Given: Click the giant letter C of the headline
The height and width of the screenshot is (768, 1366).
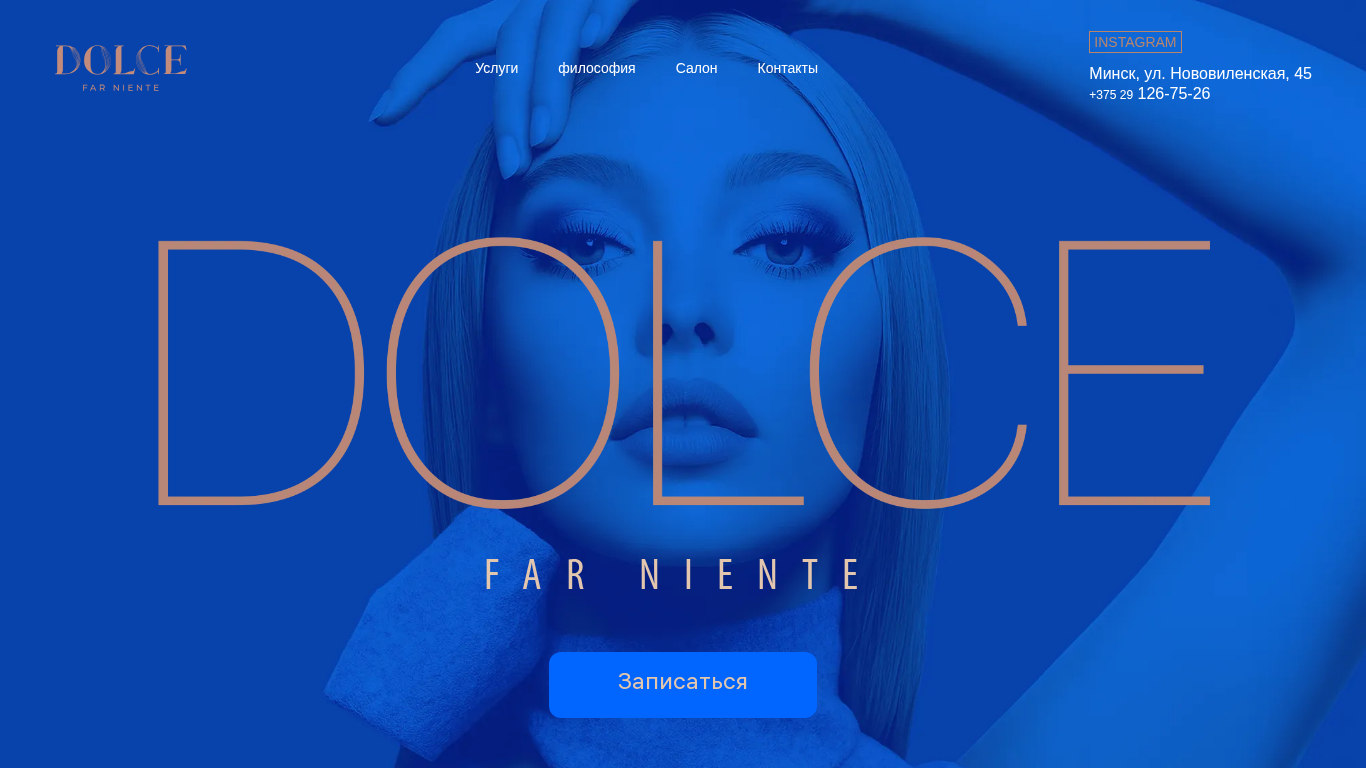Looking at the screenshot, I should coord(917,371).
